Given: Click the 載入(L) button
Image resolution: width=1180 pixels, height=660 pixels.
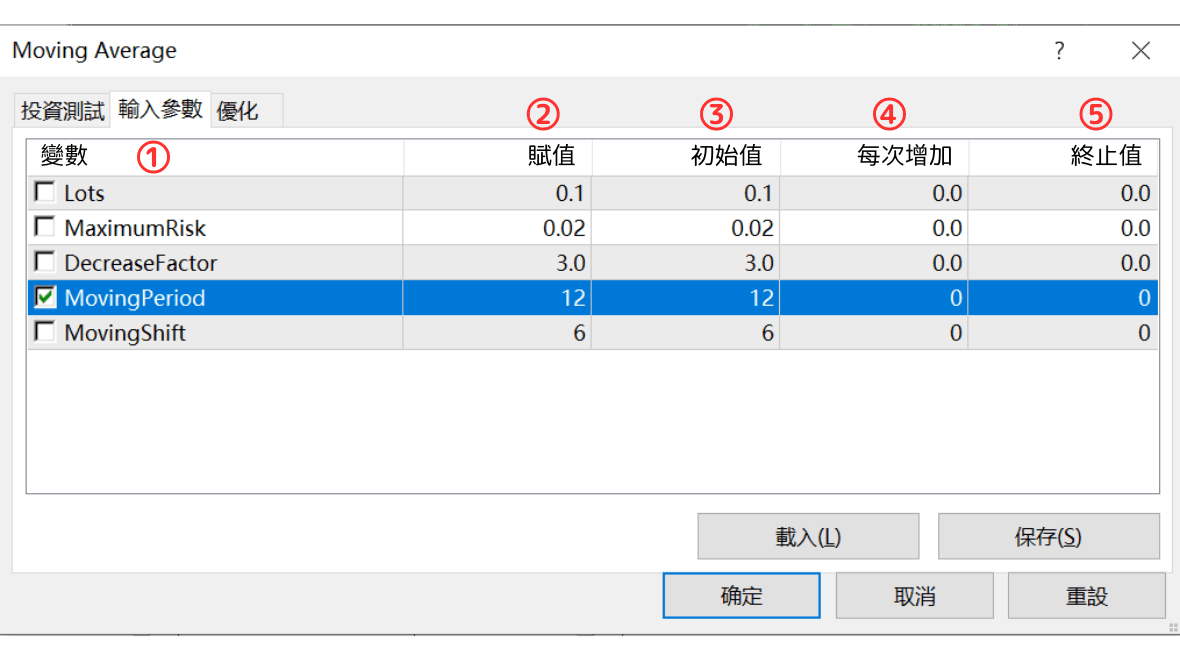Looking at the screenshot, I should click(808, 536).
